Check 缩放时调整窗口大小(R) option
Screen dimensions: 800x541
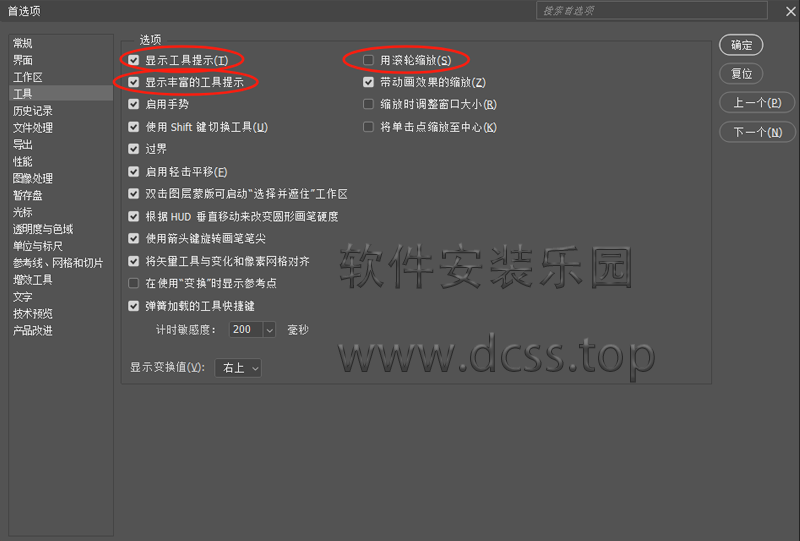(x=368, y=104)
